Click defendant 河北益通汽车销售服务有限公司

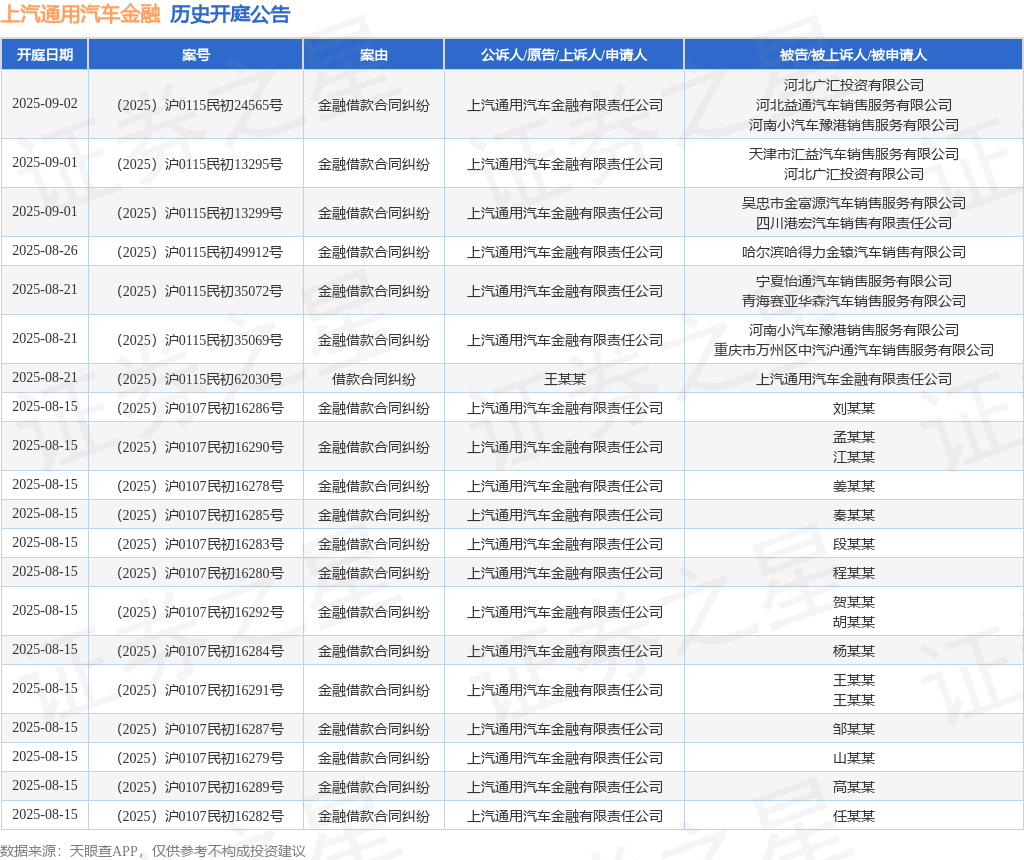[854, 105]
